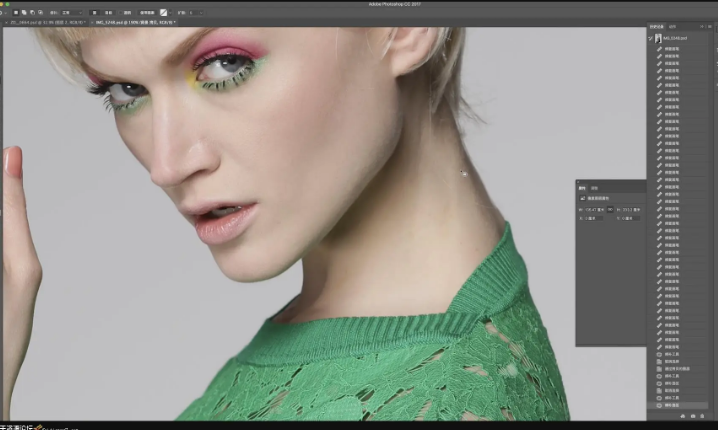Switch to the ZEI_0664.psd document tab
Viewport: 718px width, 430px height.
[45, 22]
